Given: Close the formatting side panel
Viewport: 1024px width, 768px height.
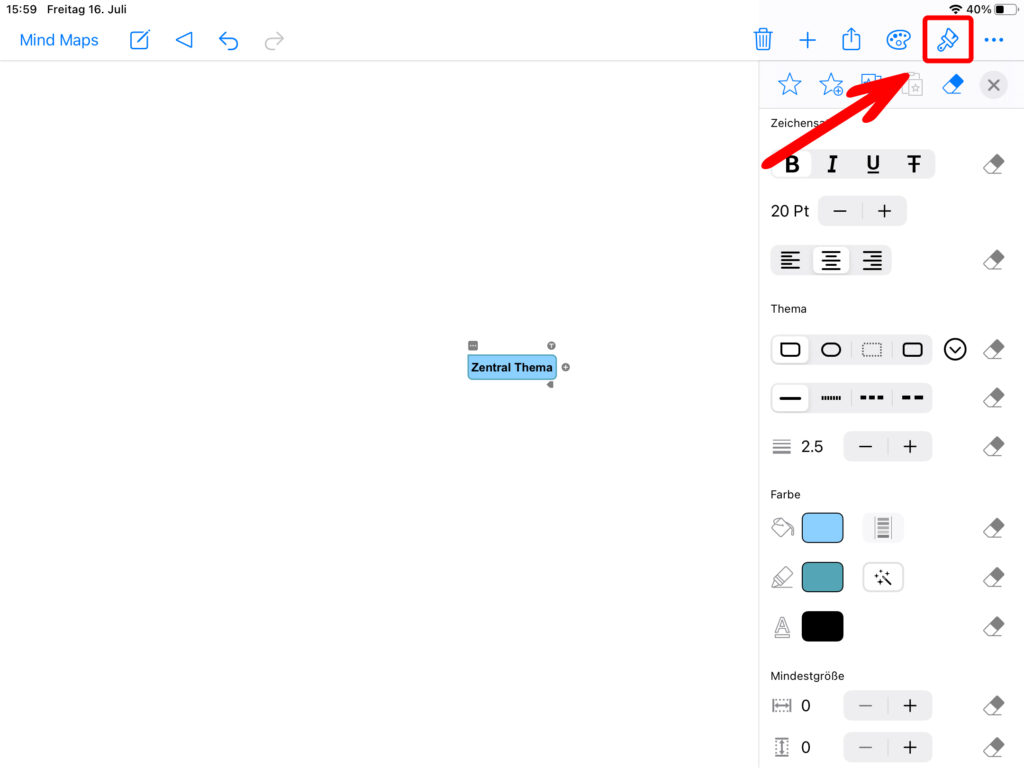Looking at the screenshot, I should point(993,85).
